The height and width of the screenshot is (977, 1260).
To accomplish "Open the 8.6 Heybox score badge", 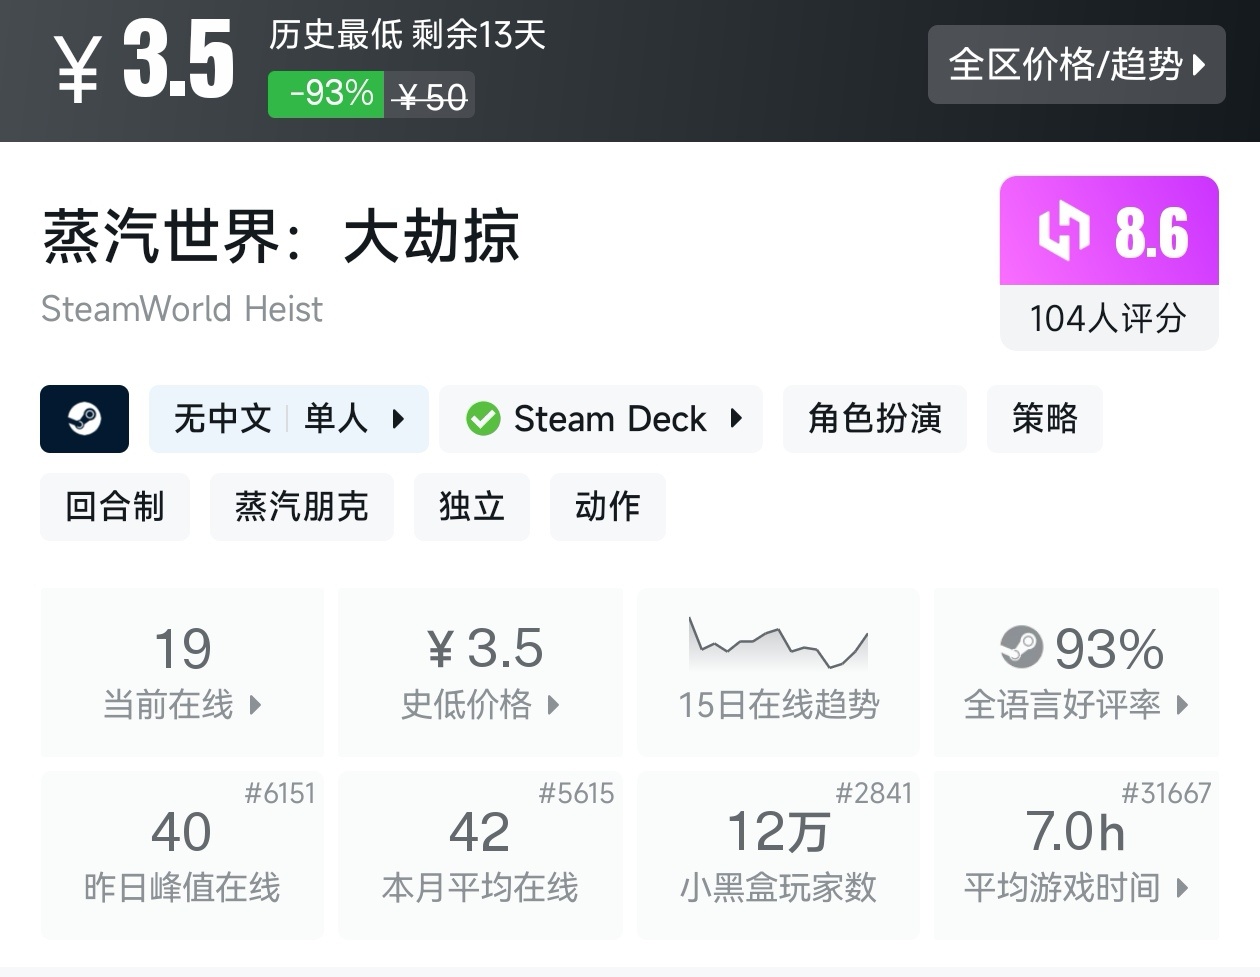I will 1109,231.
